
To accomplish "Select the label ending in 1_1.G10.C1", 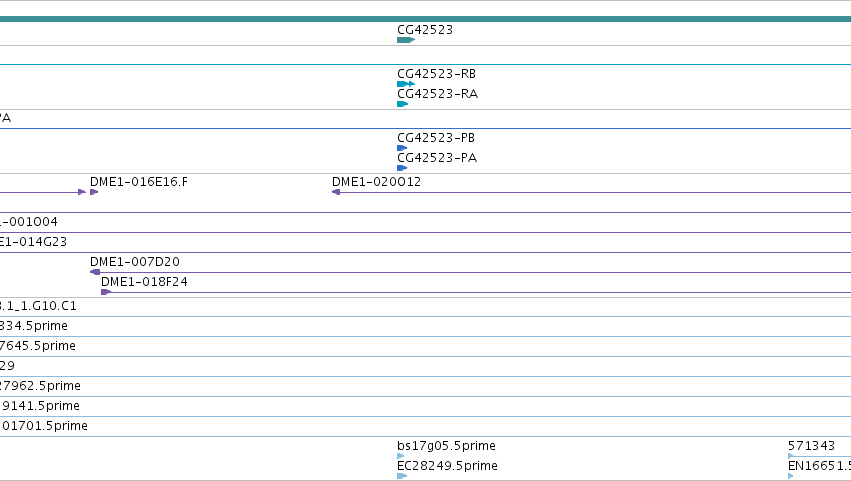I will pyautogui.click(x=39, y=306).
